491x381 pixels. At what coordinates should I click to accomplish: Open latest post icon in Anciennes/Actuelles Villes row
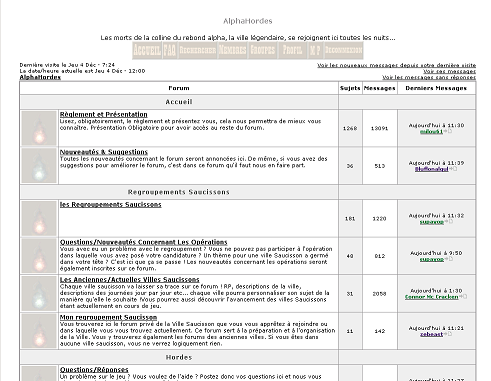point(463,297)
